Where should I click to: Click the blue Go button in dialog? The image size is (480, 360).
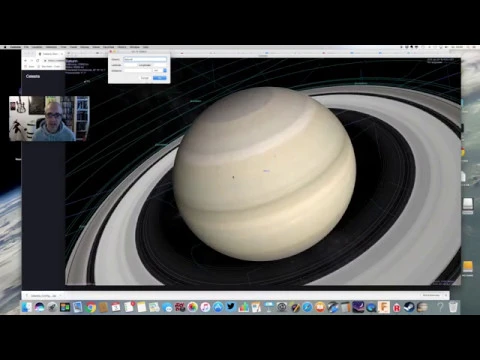click(x=159, y=78)
